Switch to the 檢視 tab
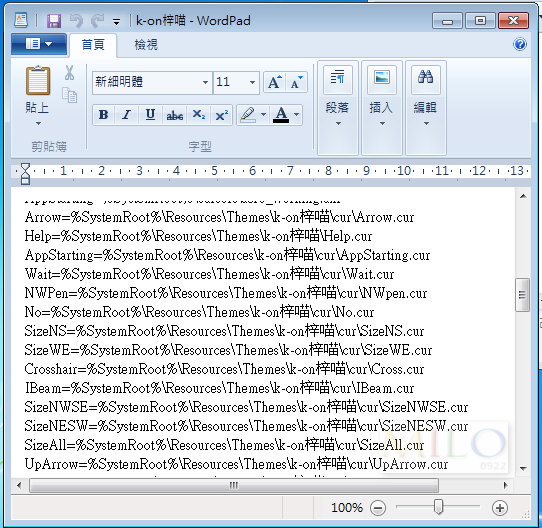This screenshot has height=528, width=542. (146, 45)
